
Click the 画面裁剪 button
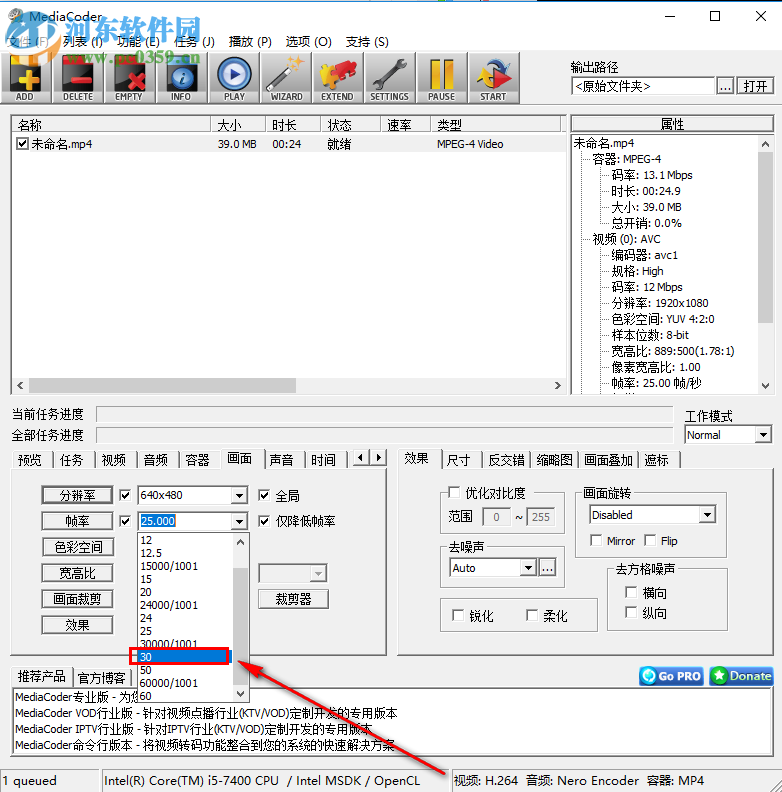pos(78,599)
